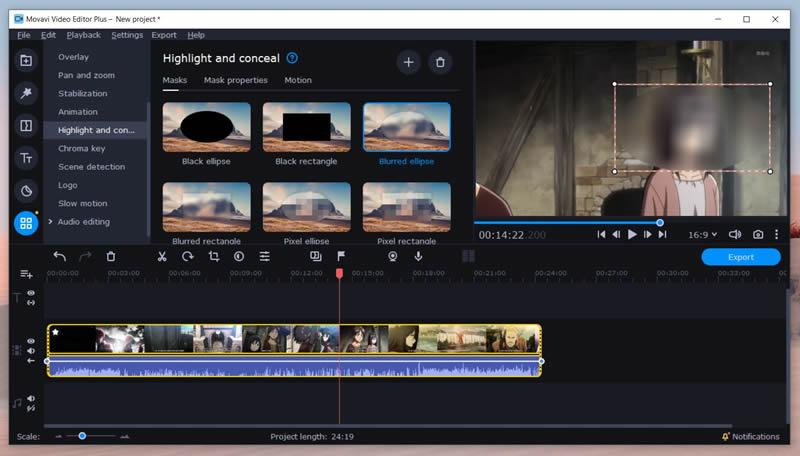The height and width of the screenshot is (456, 800).
Task: Toggle title track visibility eye
Action: (x=31, y=293)
